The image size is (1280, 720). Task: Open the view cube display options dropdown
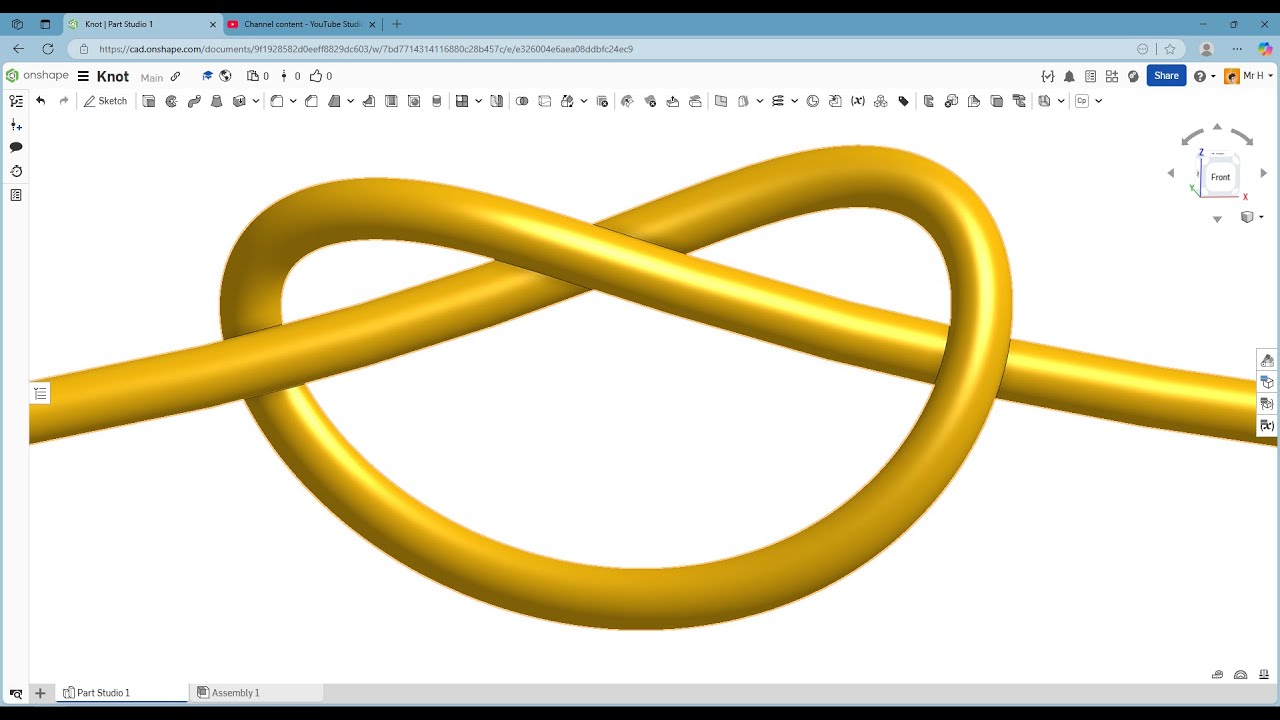tap(1252, 217)
